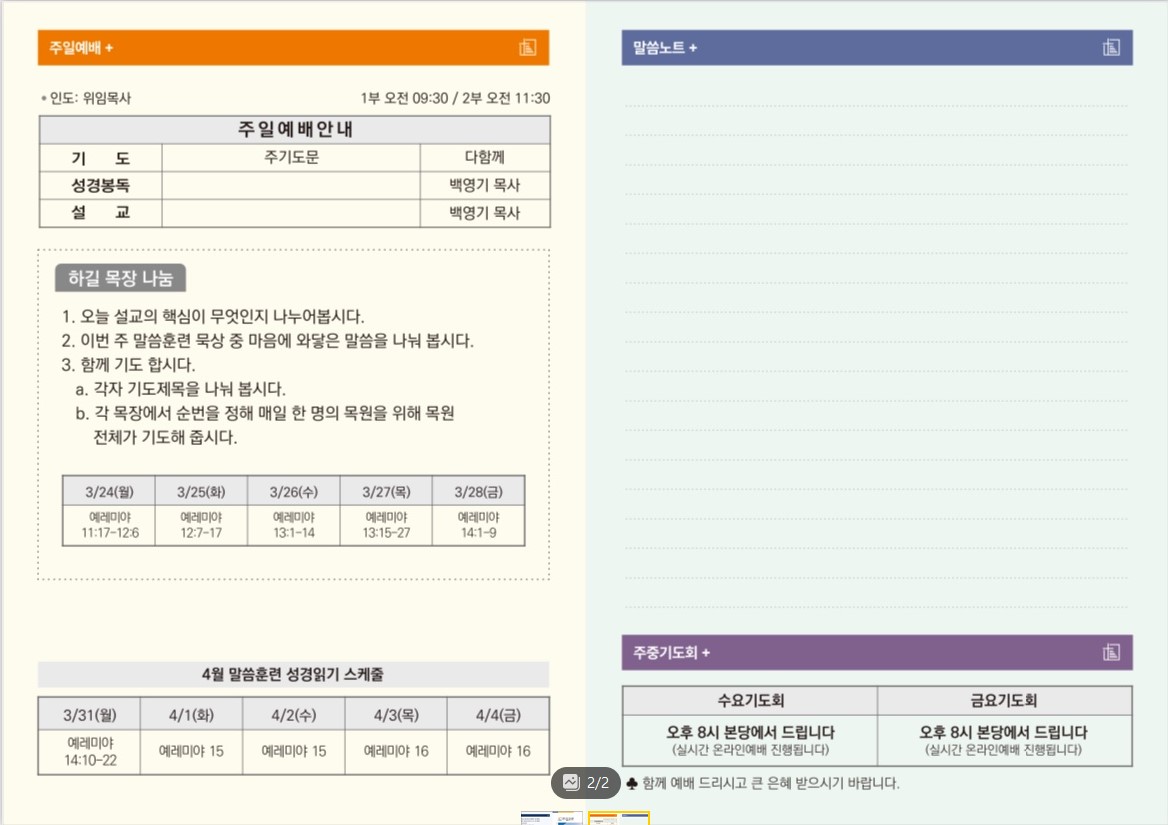Image resolution: width=1168 pixels, height=825 pixels.
Task: Click the document icon in 주중기도회 header
Action: click(1111, 652)
